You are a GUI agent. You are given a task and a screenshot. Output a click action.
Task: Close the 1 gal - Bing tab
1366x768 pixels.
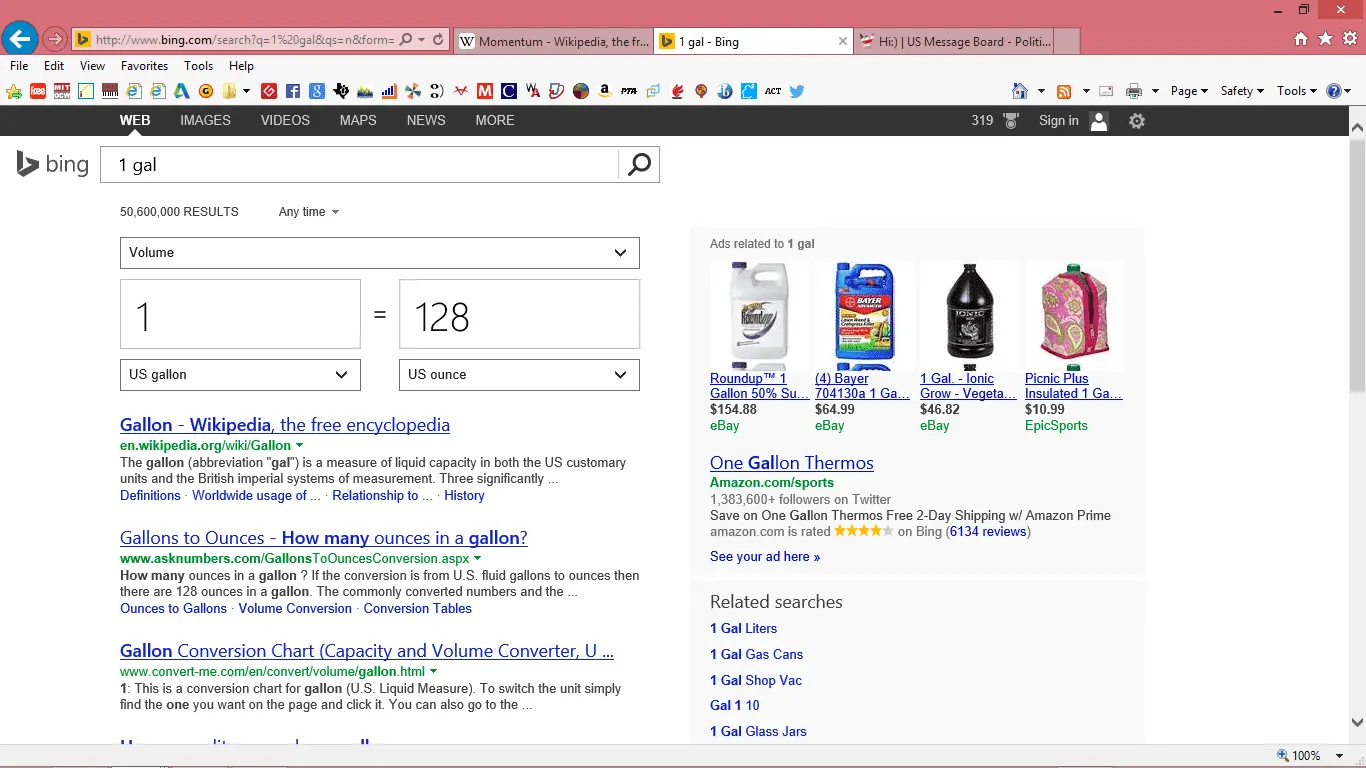(843, 41)
